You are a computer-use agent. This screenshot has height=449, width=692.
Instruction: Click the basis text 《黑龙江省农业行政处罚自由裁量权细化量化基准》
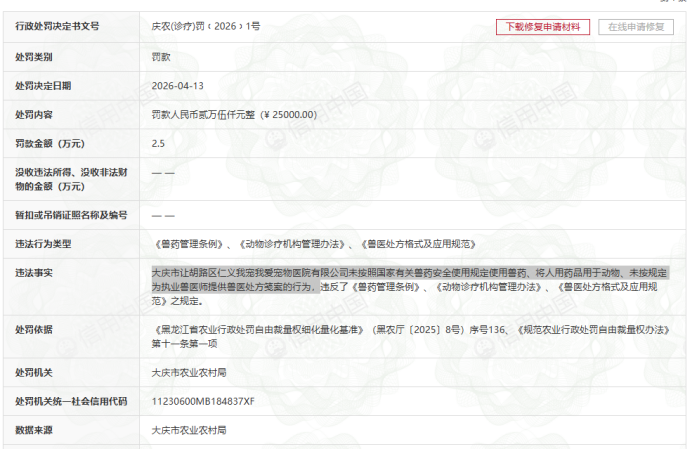(259, 329)
